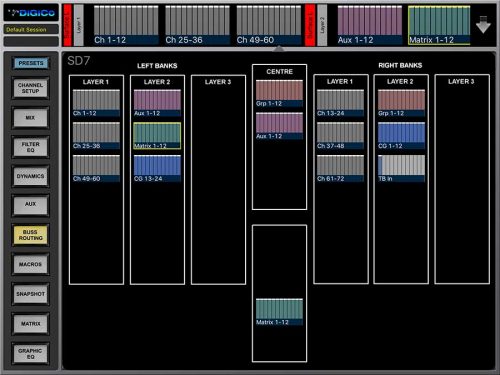The width and height of the screenshot is (500, 375).
Task: Open the Presets button
Action: click(31, 63)
